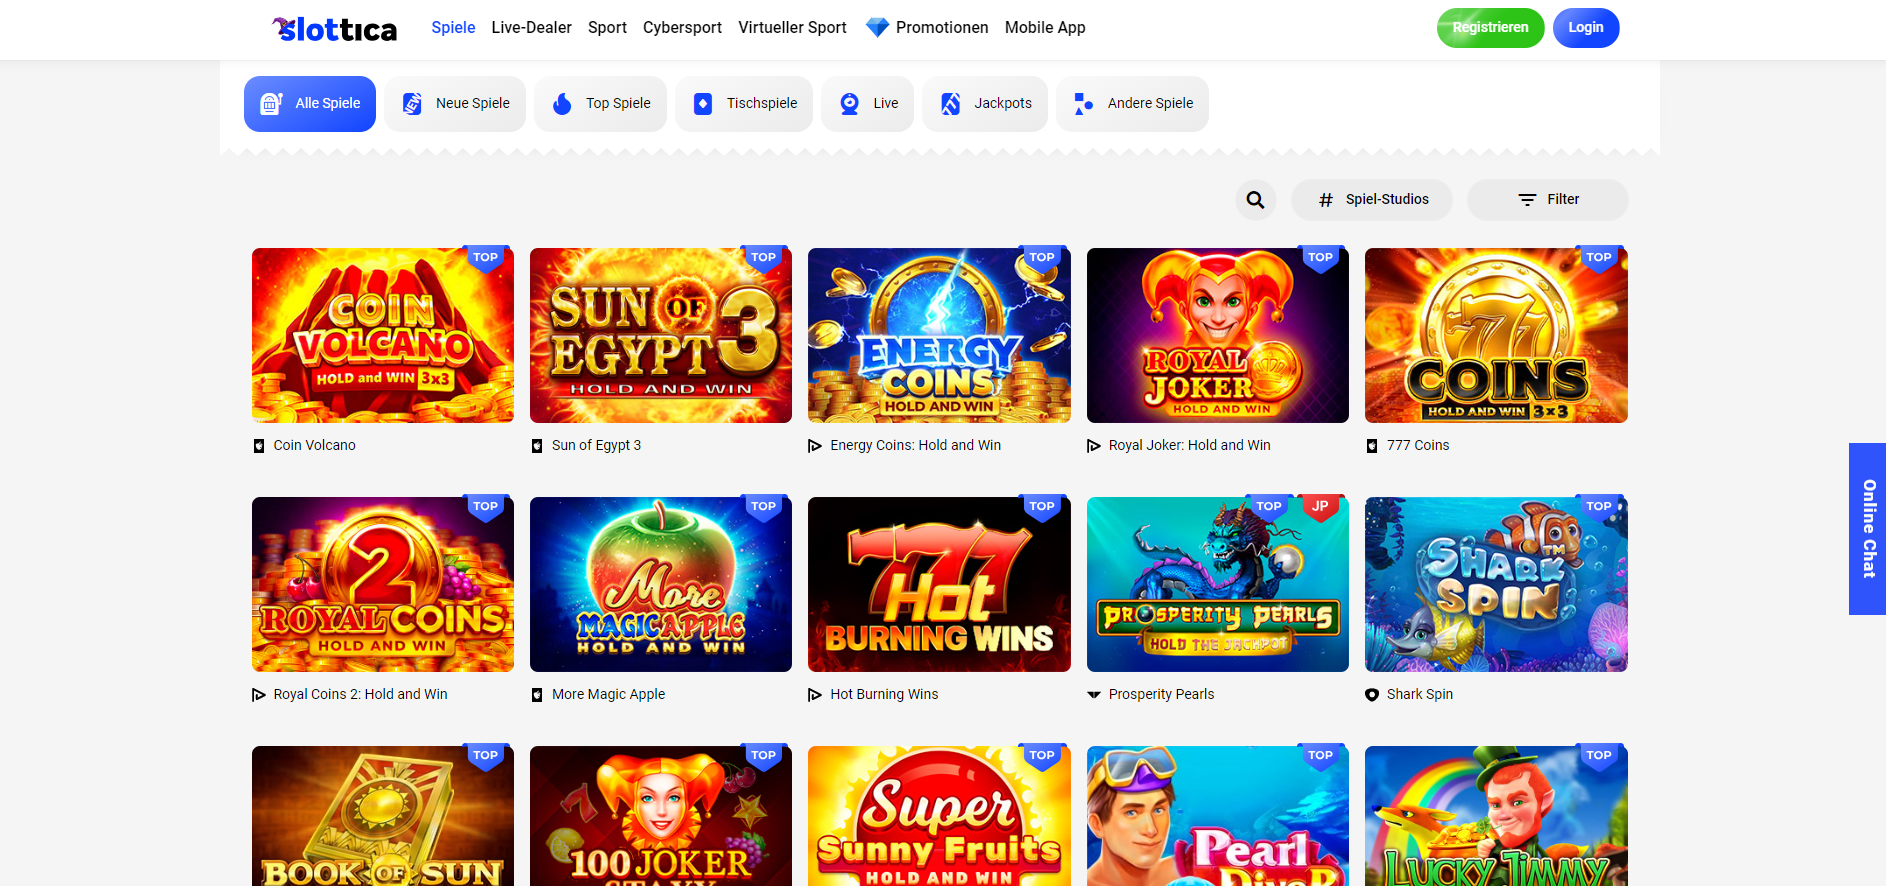
Task: Click the TOP badge on Shark Spin
Action: pyautogui.click(x=1599, y=507)
